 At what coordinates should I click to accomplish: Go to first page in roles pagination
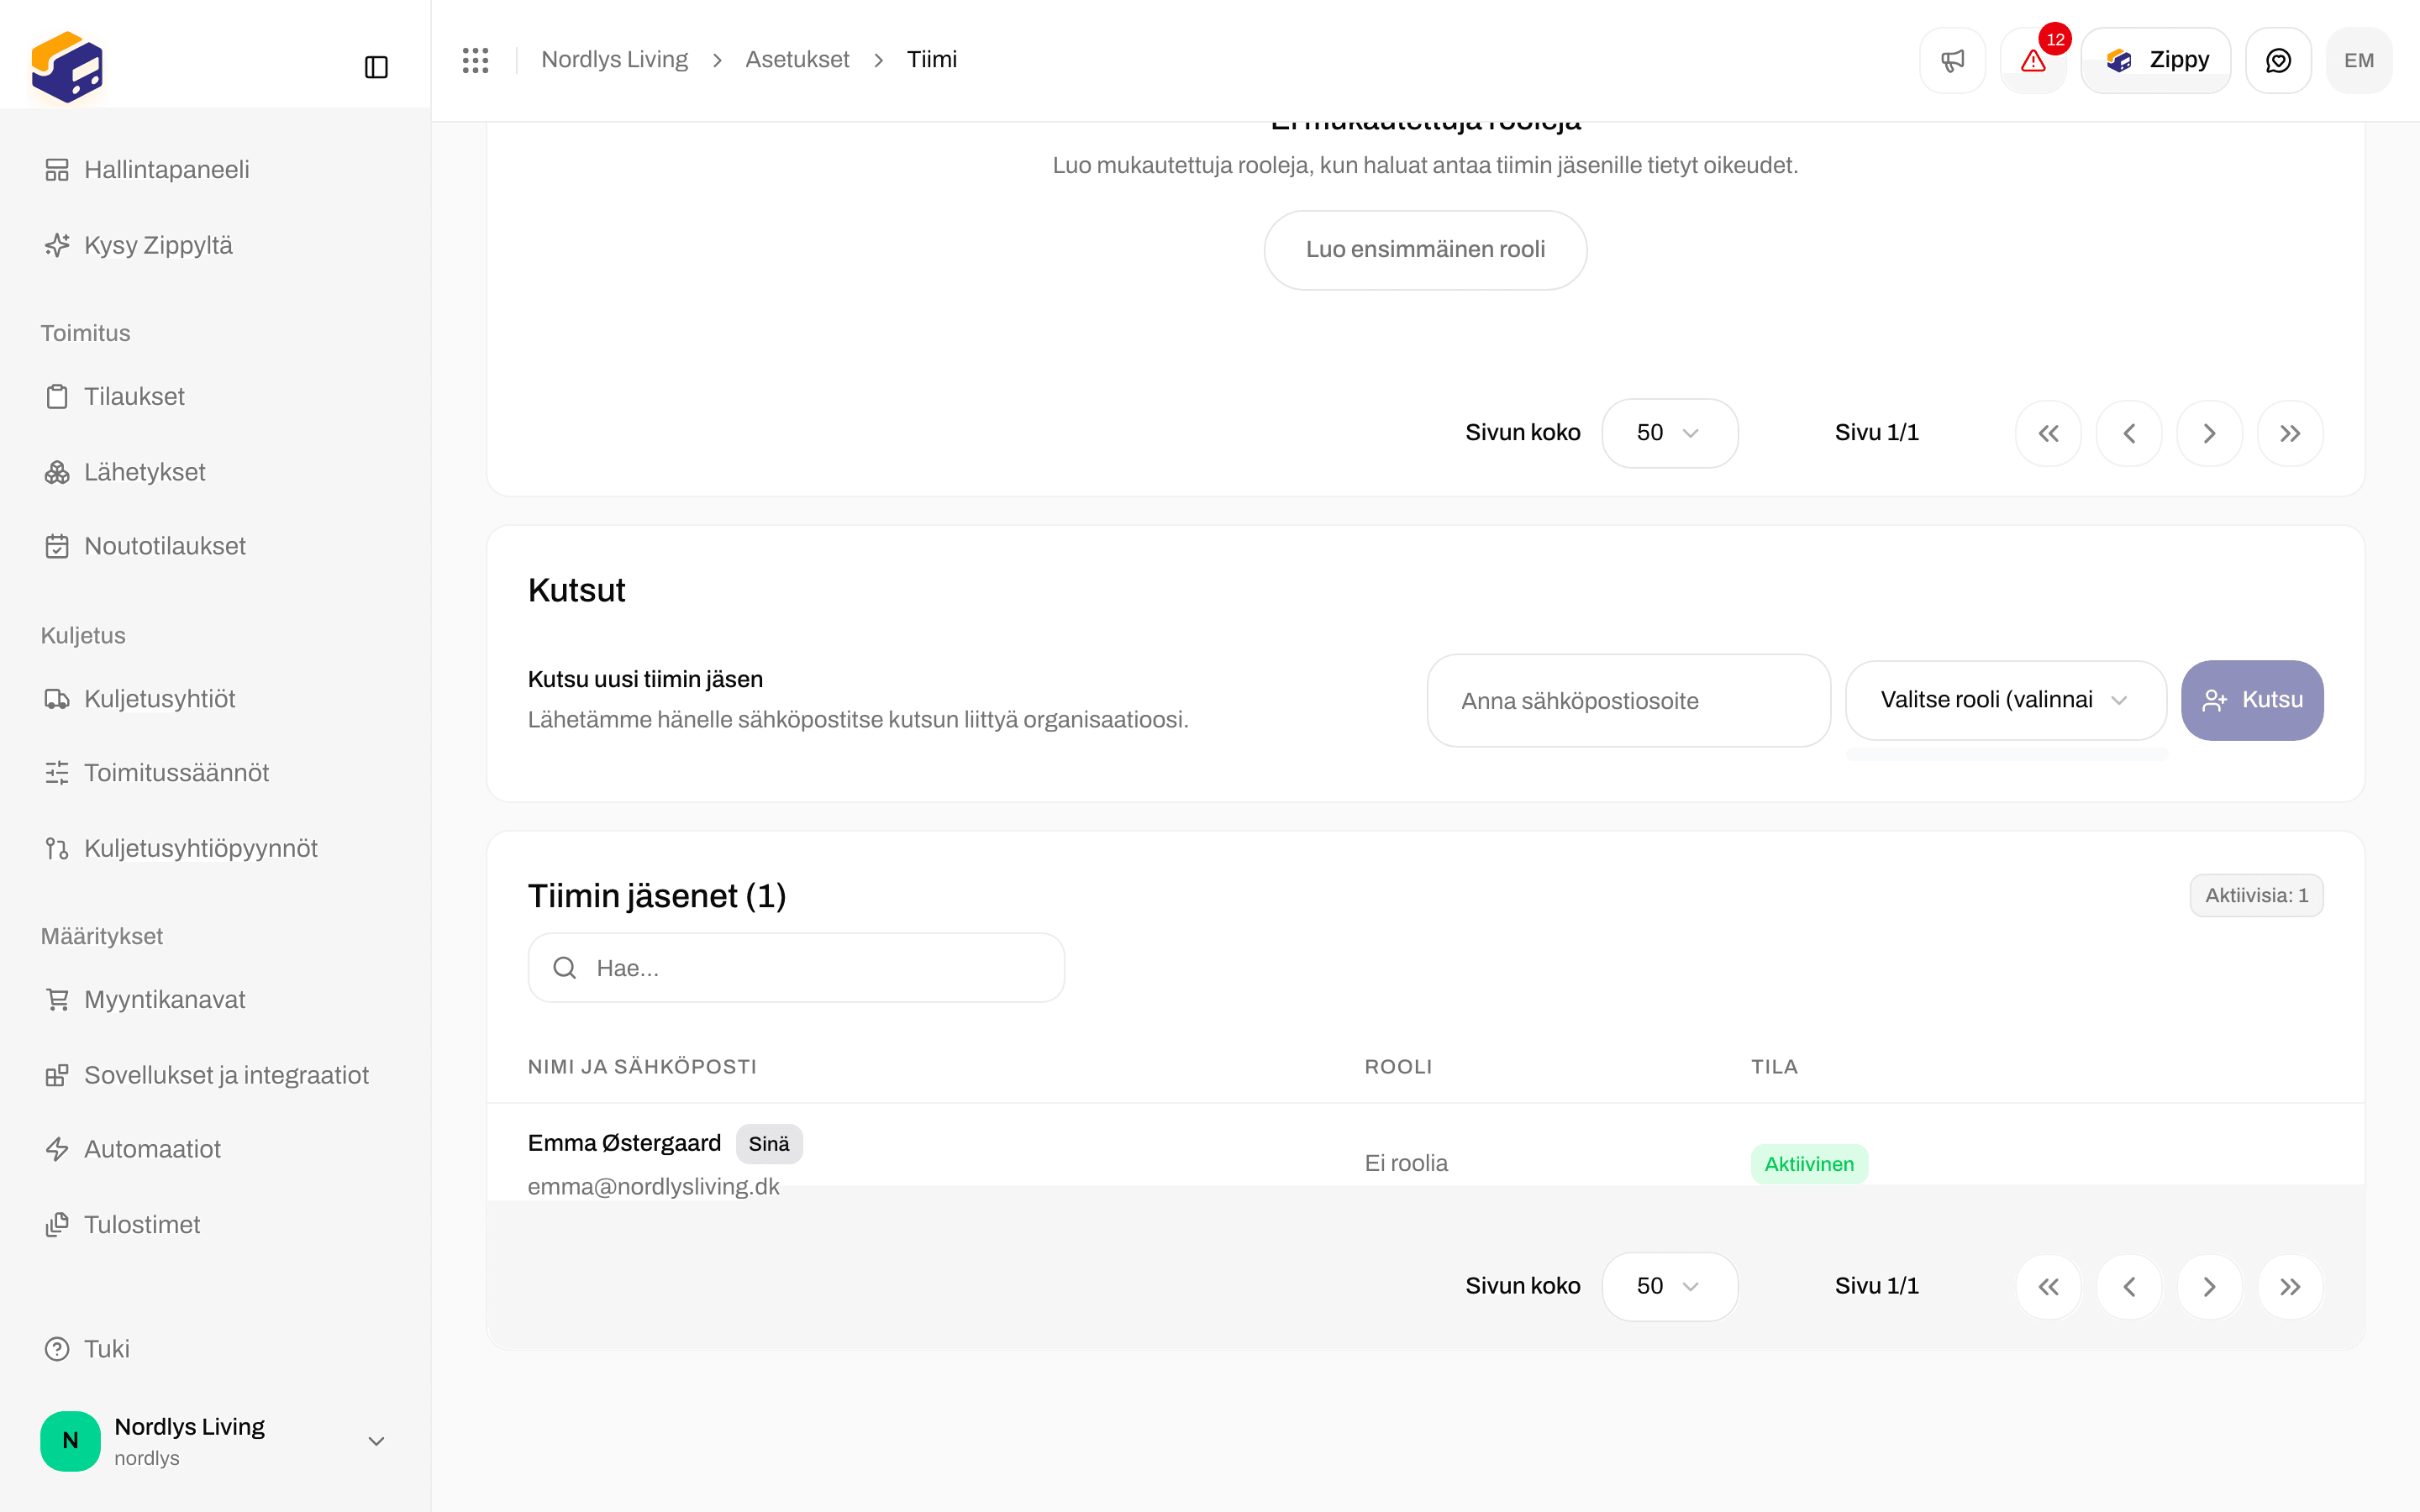pos(2048,433)
